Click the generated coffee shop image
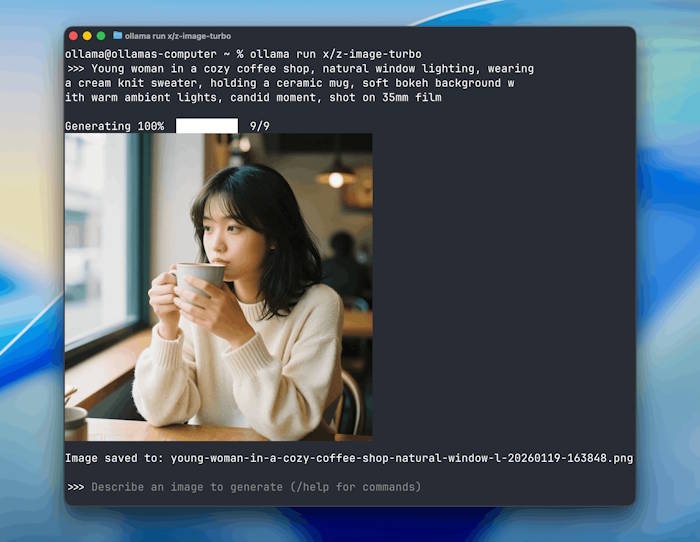Image resolution: width=700 pixels, height=542 pixels. coord(218,287)
